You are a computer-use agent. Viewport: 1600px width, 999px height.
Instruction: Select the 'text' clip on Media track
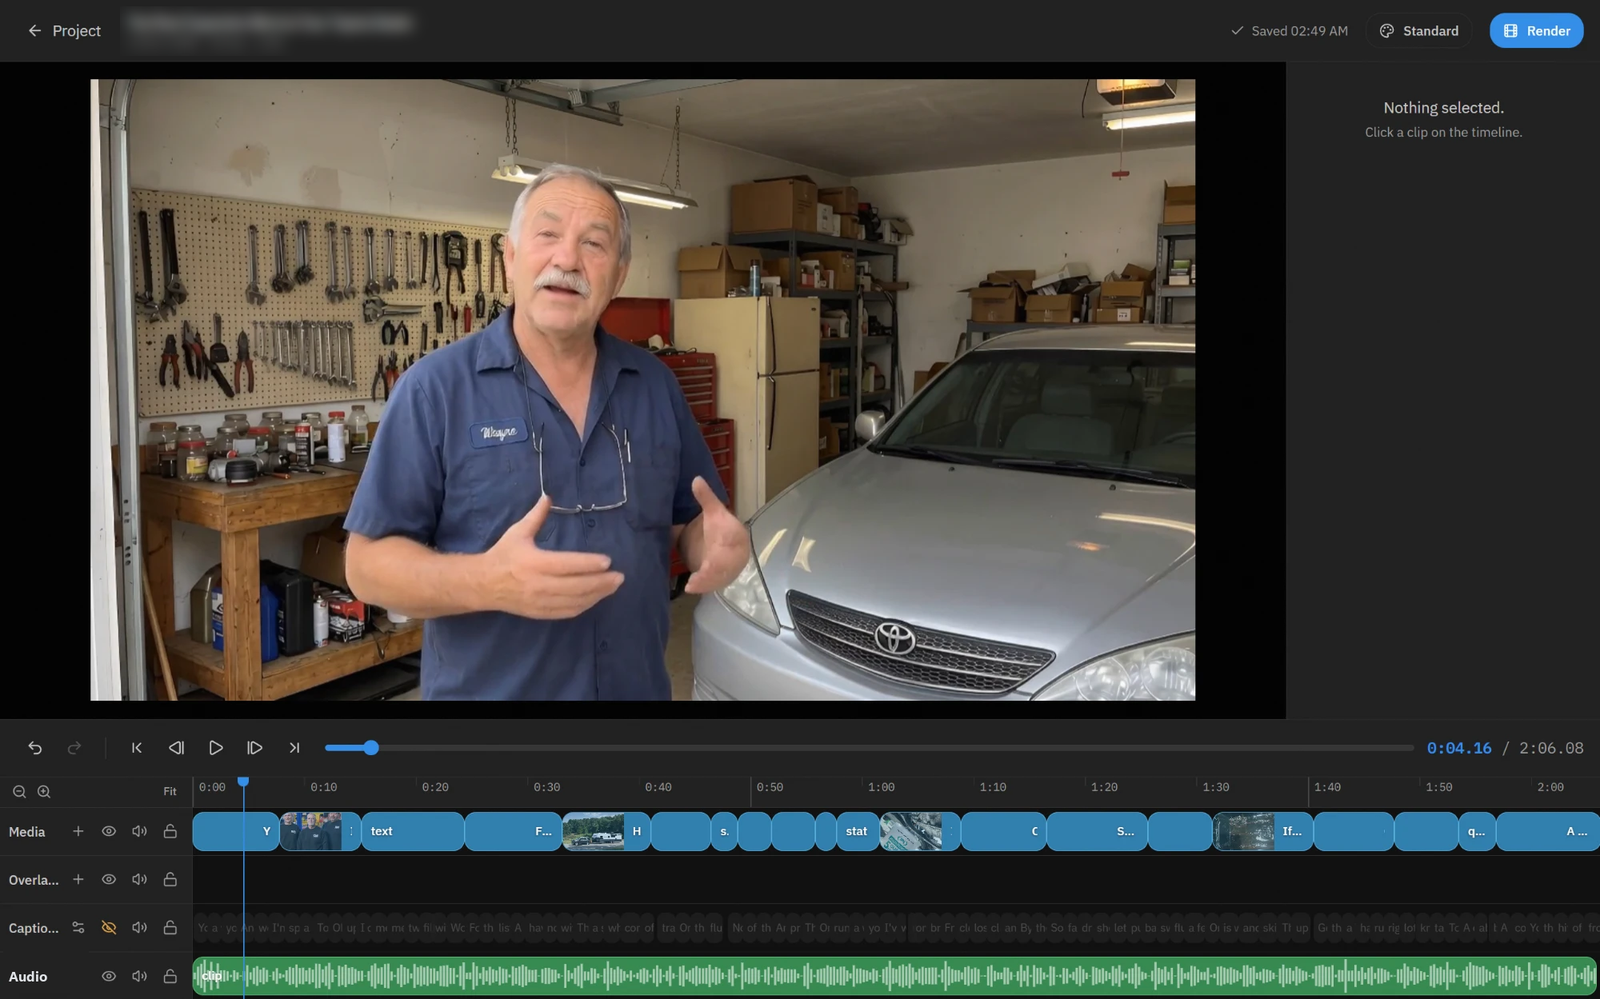tap(412, 831)
